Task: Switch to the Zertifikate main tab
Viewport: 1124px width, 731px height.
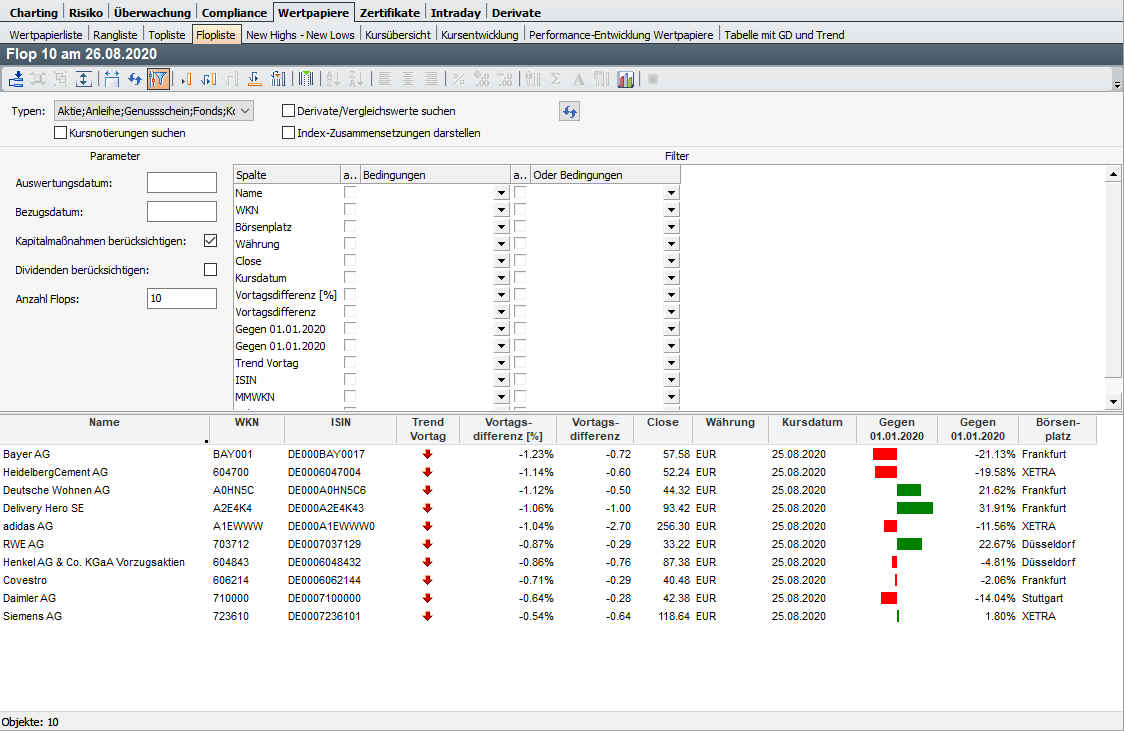Action: [391, 12]
